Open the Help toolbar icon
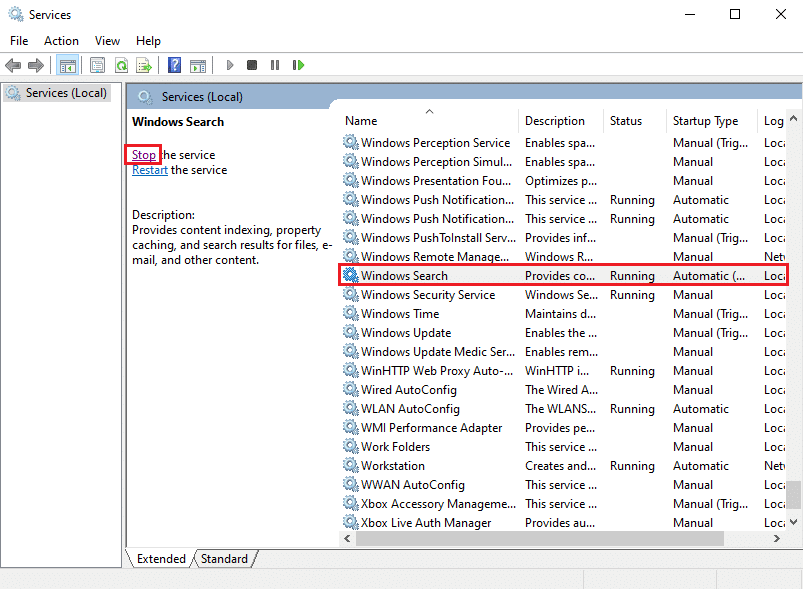 click(174, 65)
